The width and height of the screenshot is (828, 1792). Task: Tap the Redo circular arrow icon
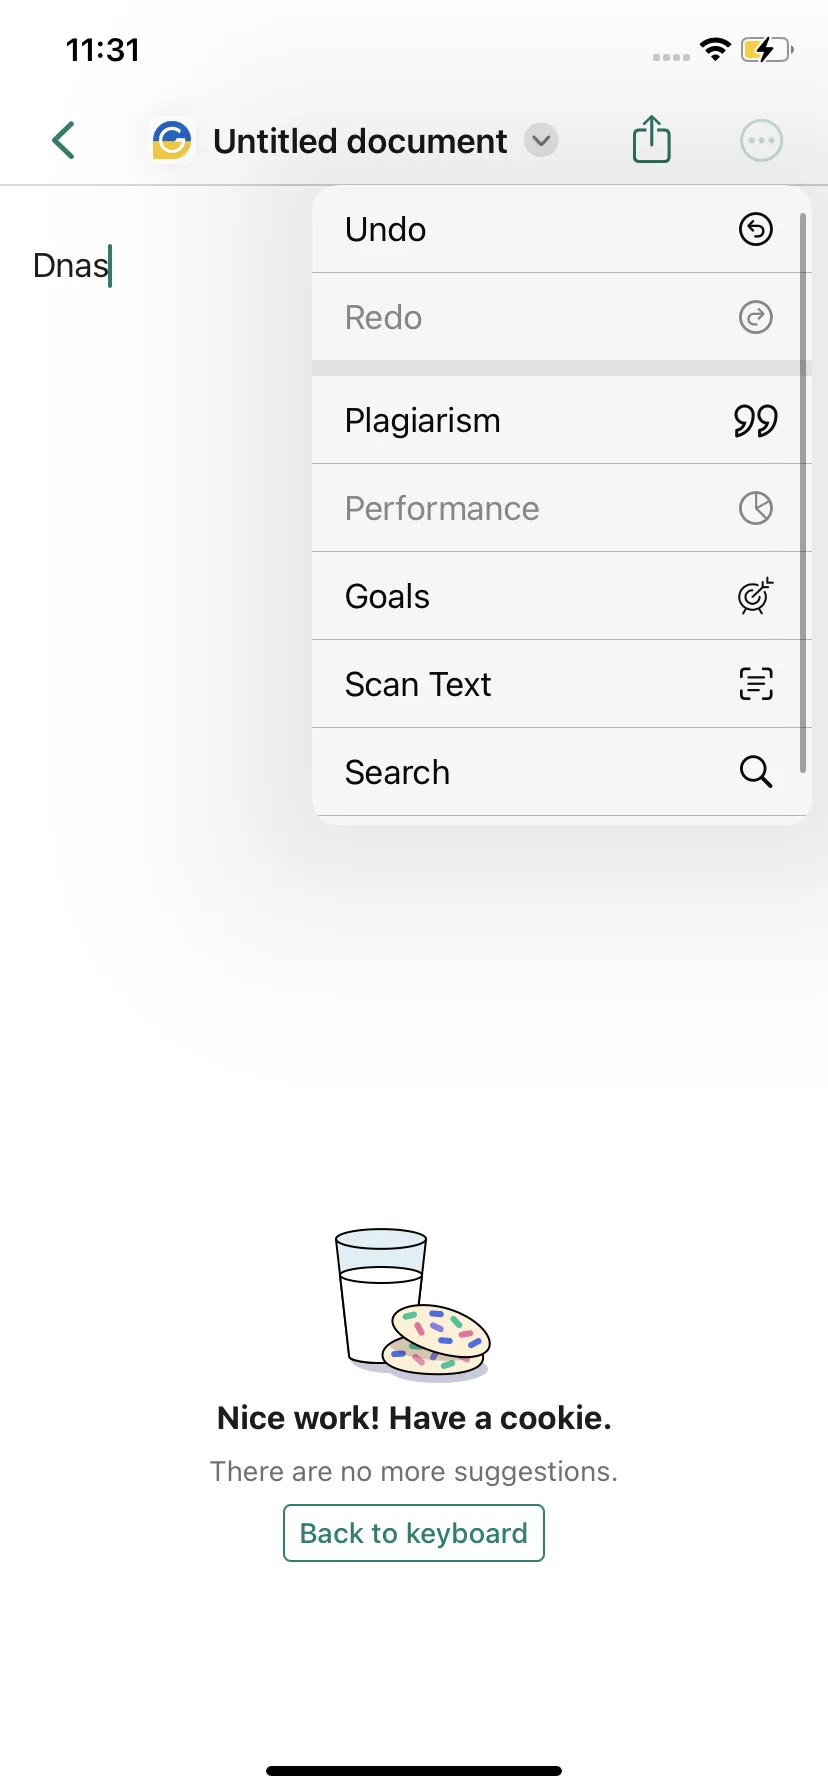755,317
